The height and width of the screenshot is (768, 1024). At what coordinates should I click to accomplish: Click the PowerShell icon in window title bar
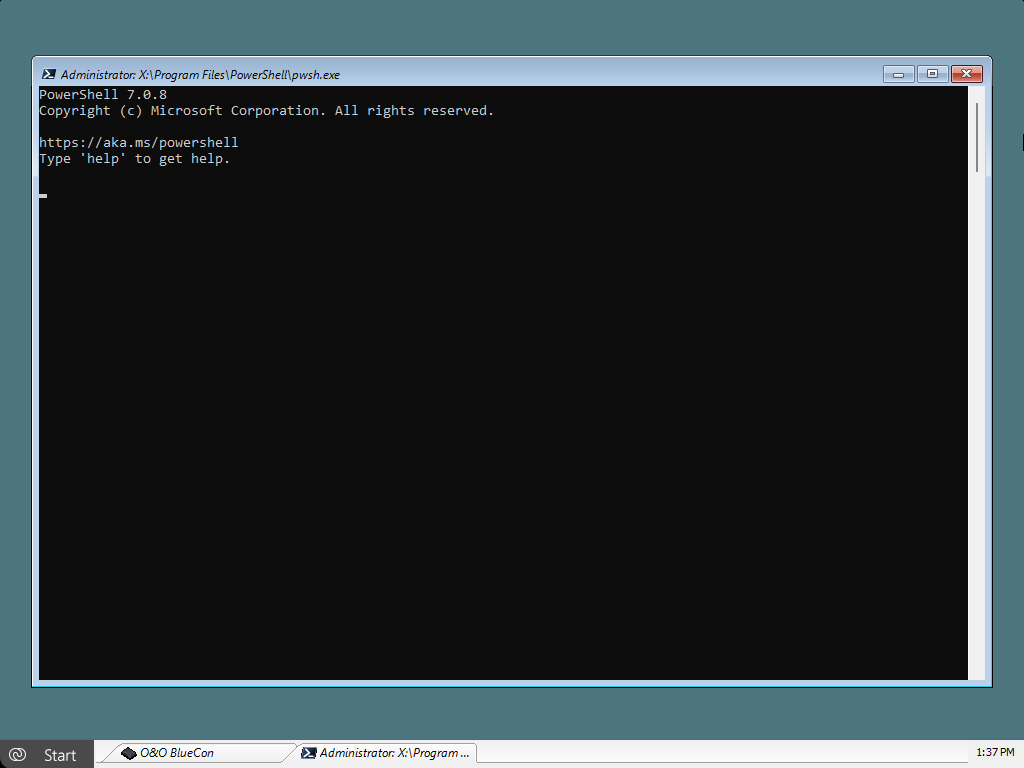pos(48,75)
